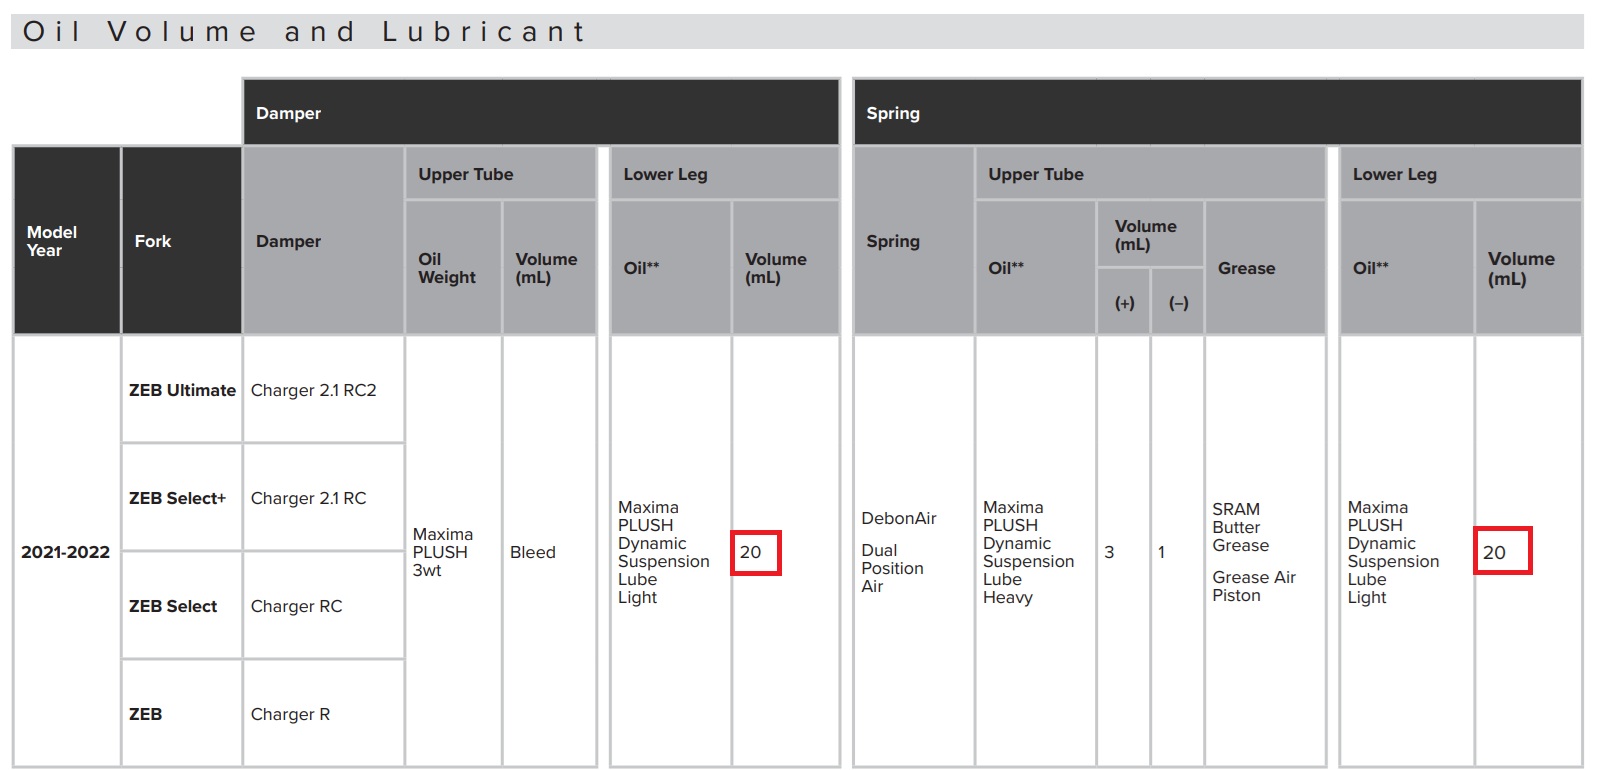Click the Grease column header

tap(1265, 268)
